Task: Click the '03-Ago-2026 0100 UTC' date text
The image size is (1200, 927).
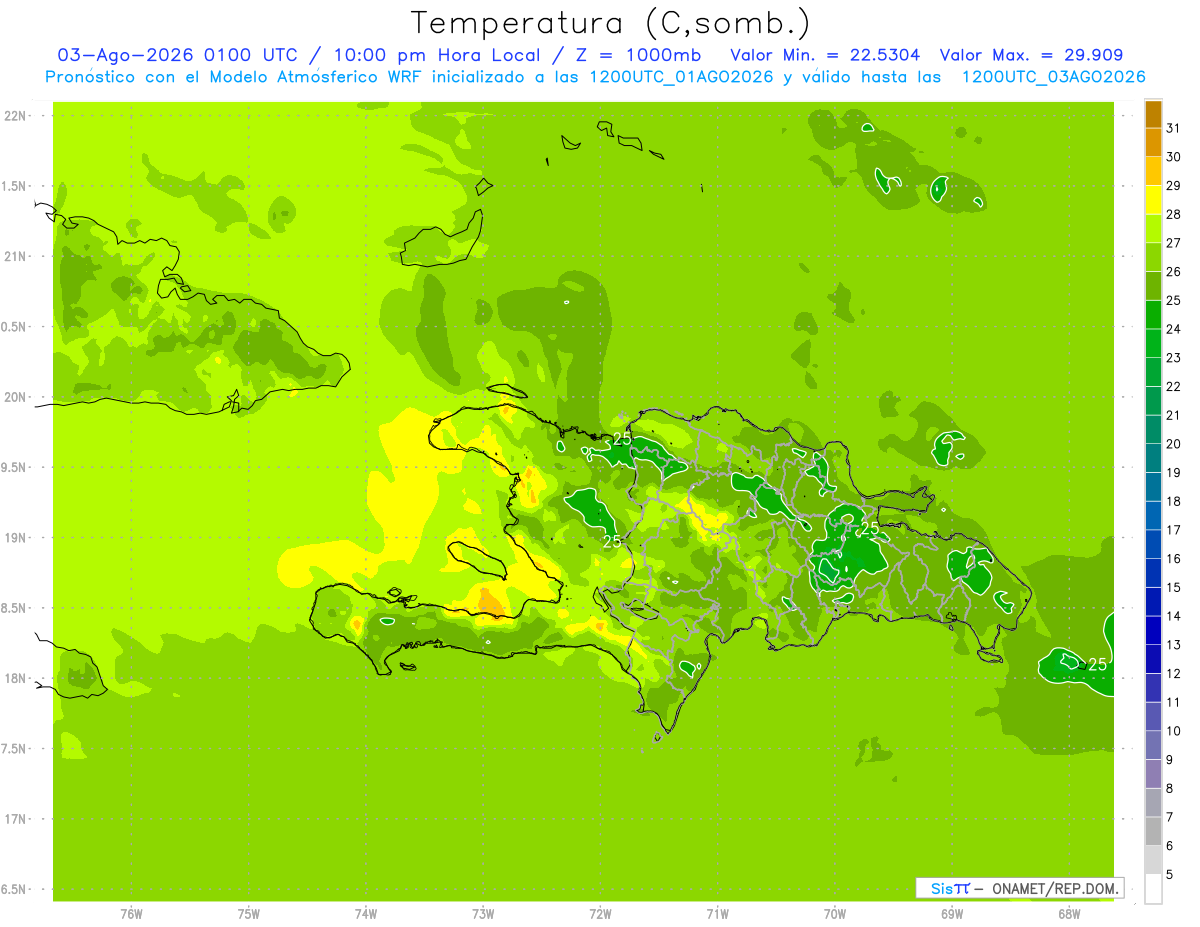Action: [x=180, y=55]
